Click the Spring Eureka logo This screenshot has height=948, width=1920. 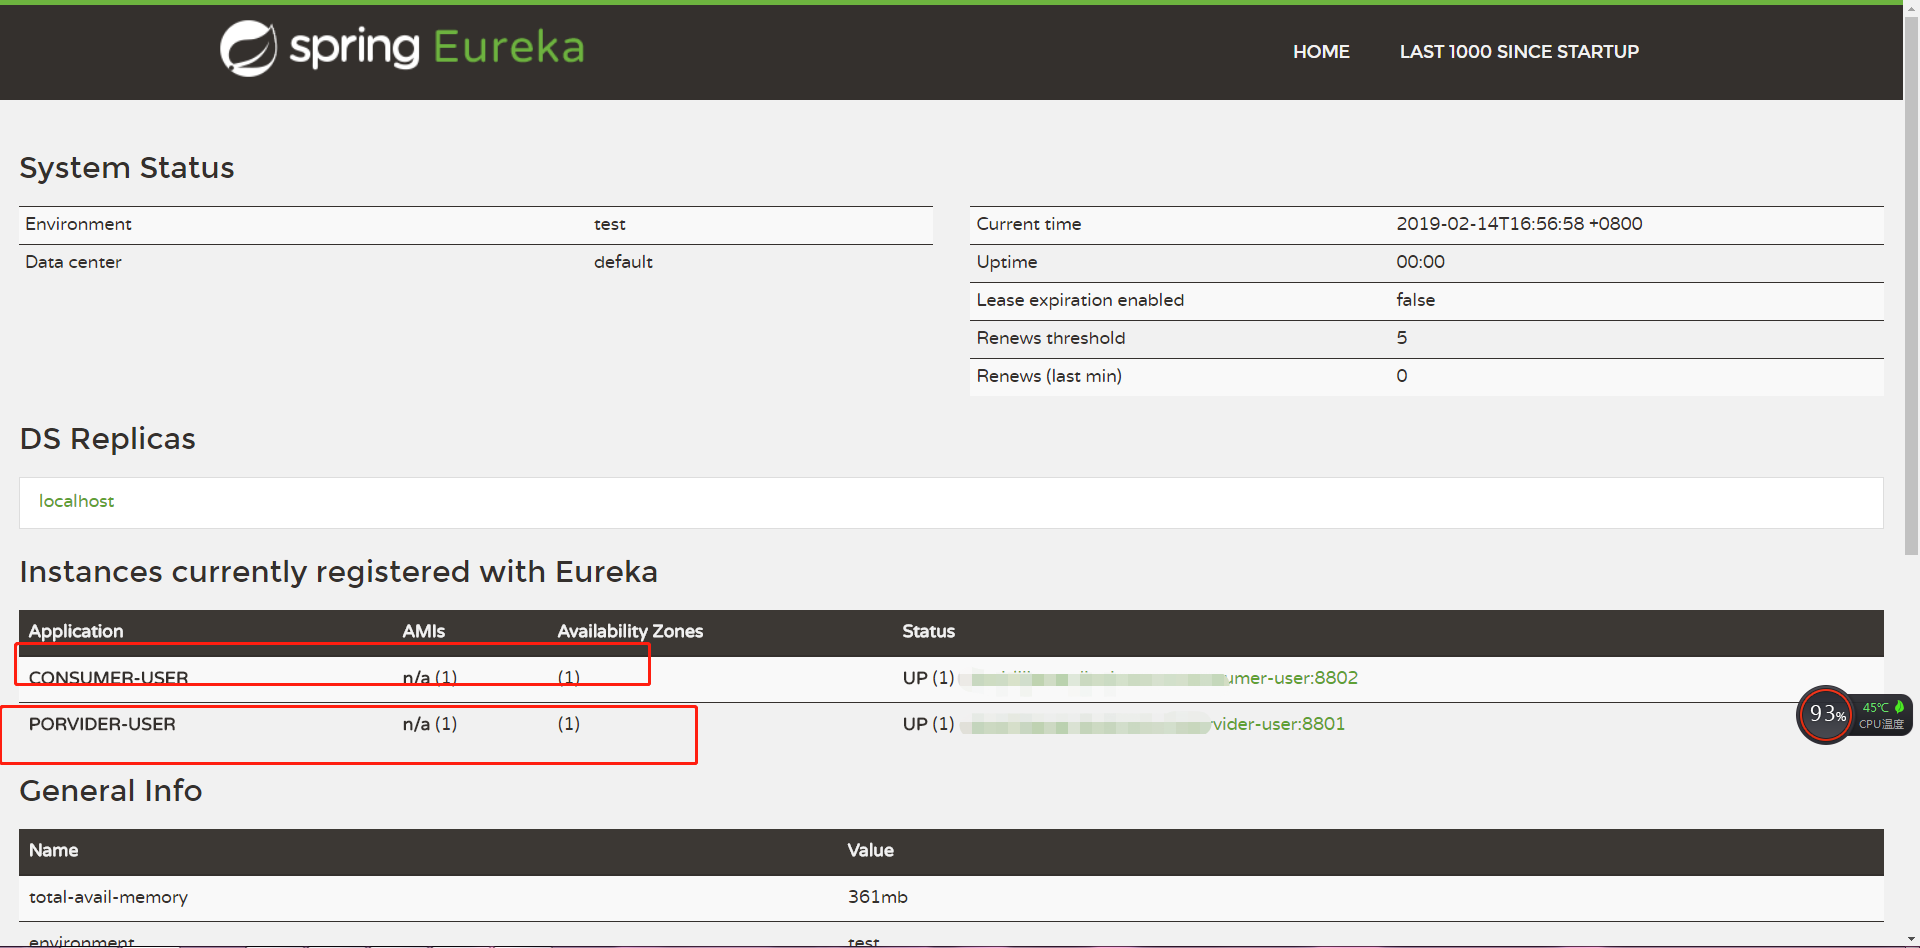[402, 48]
